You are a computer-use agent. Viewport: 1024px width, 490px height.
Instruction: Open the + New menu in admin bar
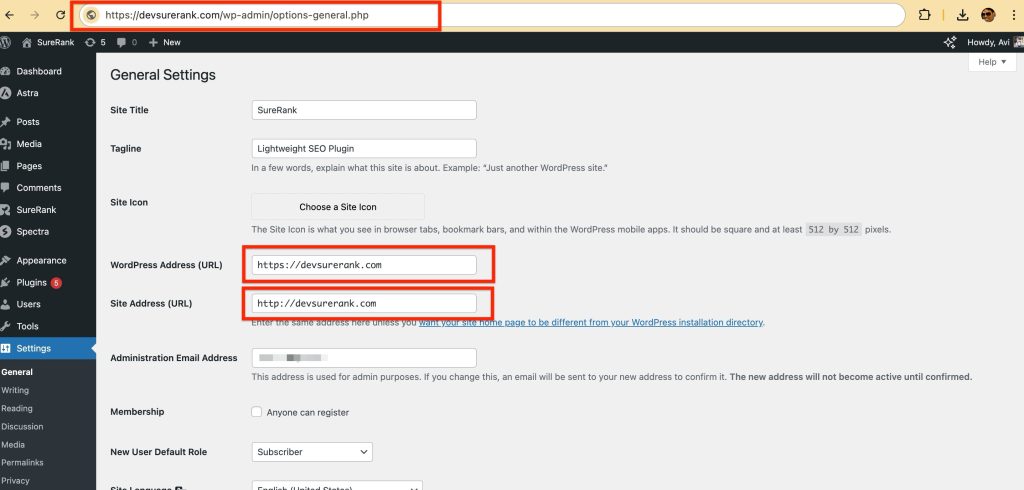pyautogui.click(x=164, y=42)
